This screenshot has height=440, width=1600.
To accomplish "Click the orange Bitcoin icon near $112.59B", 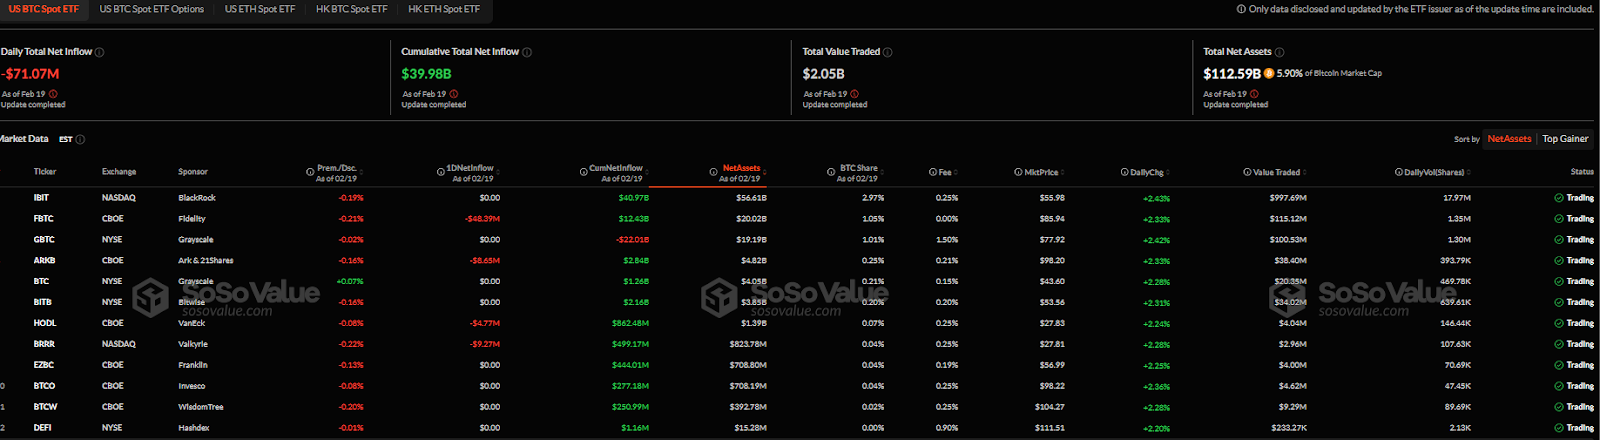I will point(1269,73).
